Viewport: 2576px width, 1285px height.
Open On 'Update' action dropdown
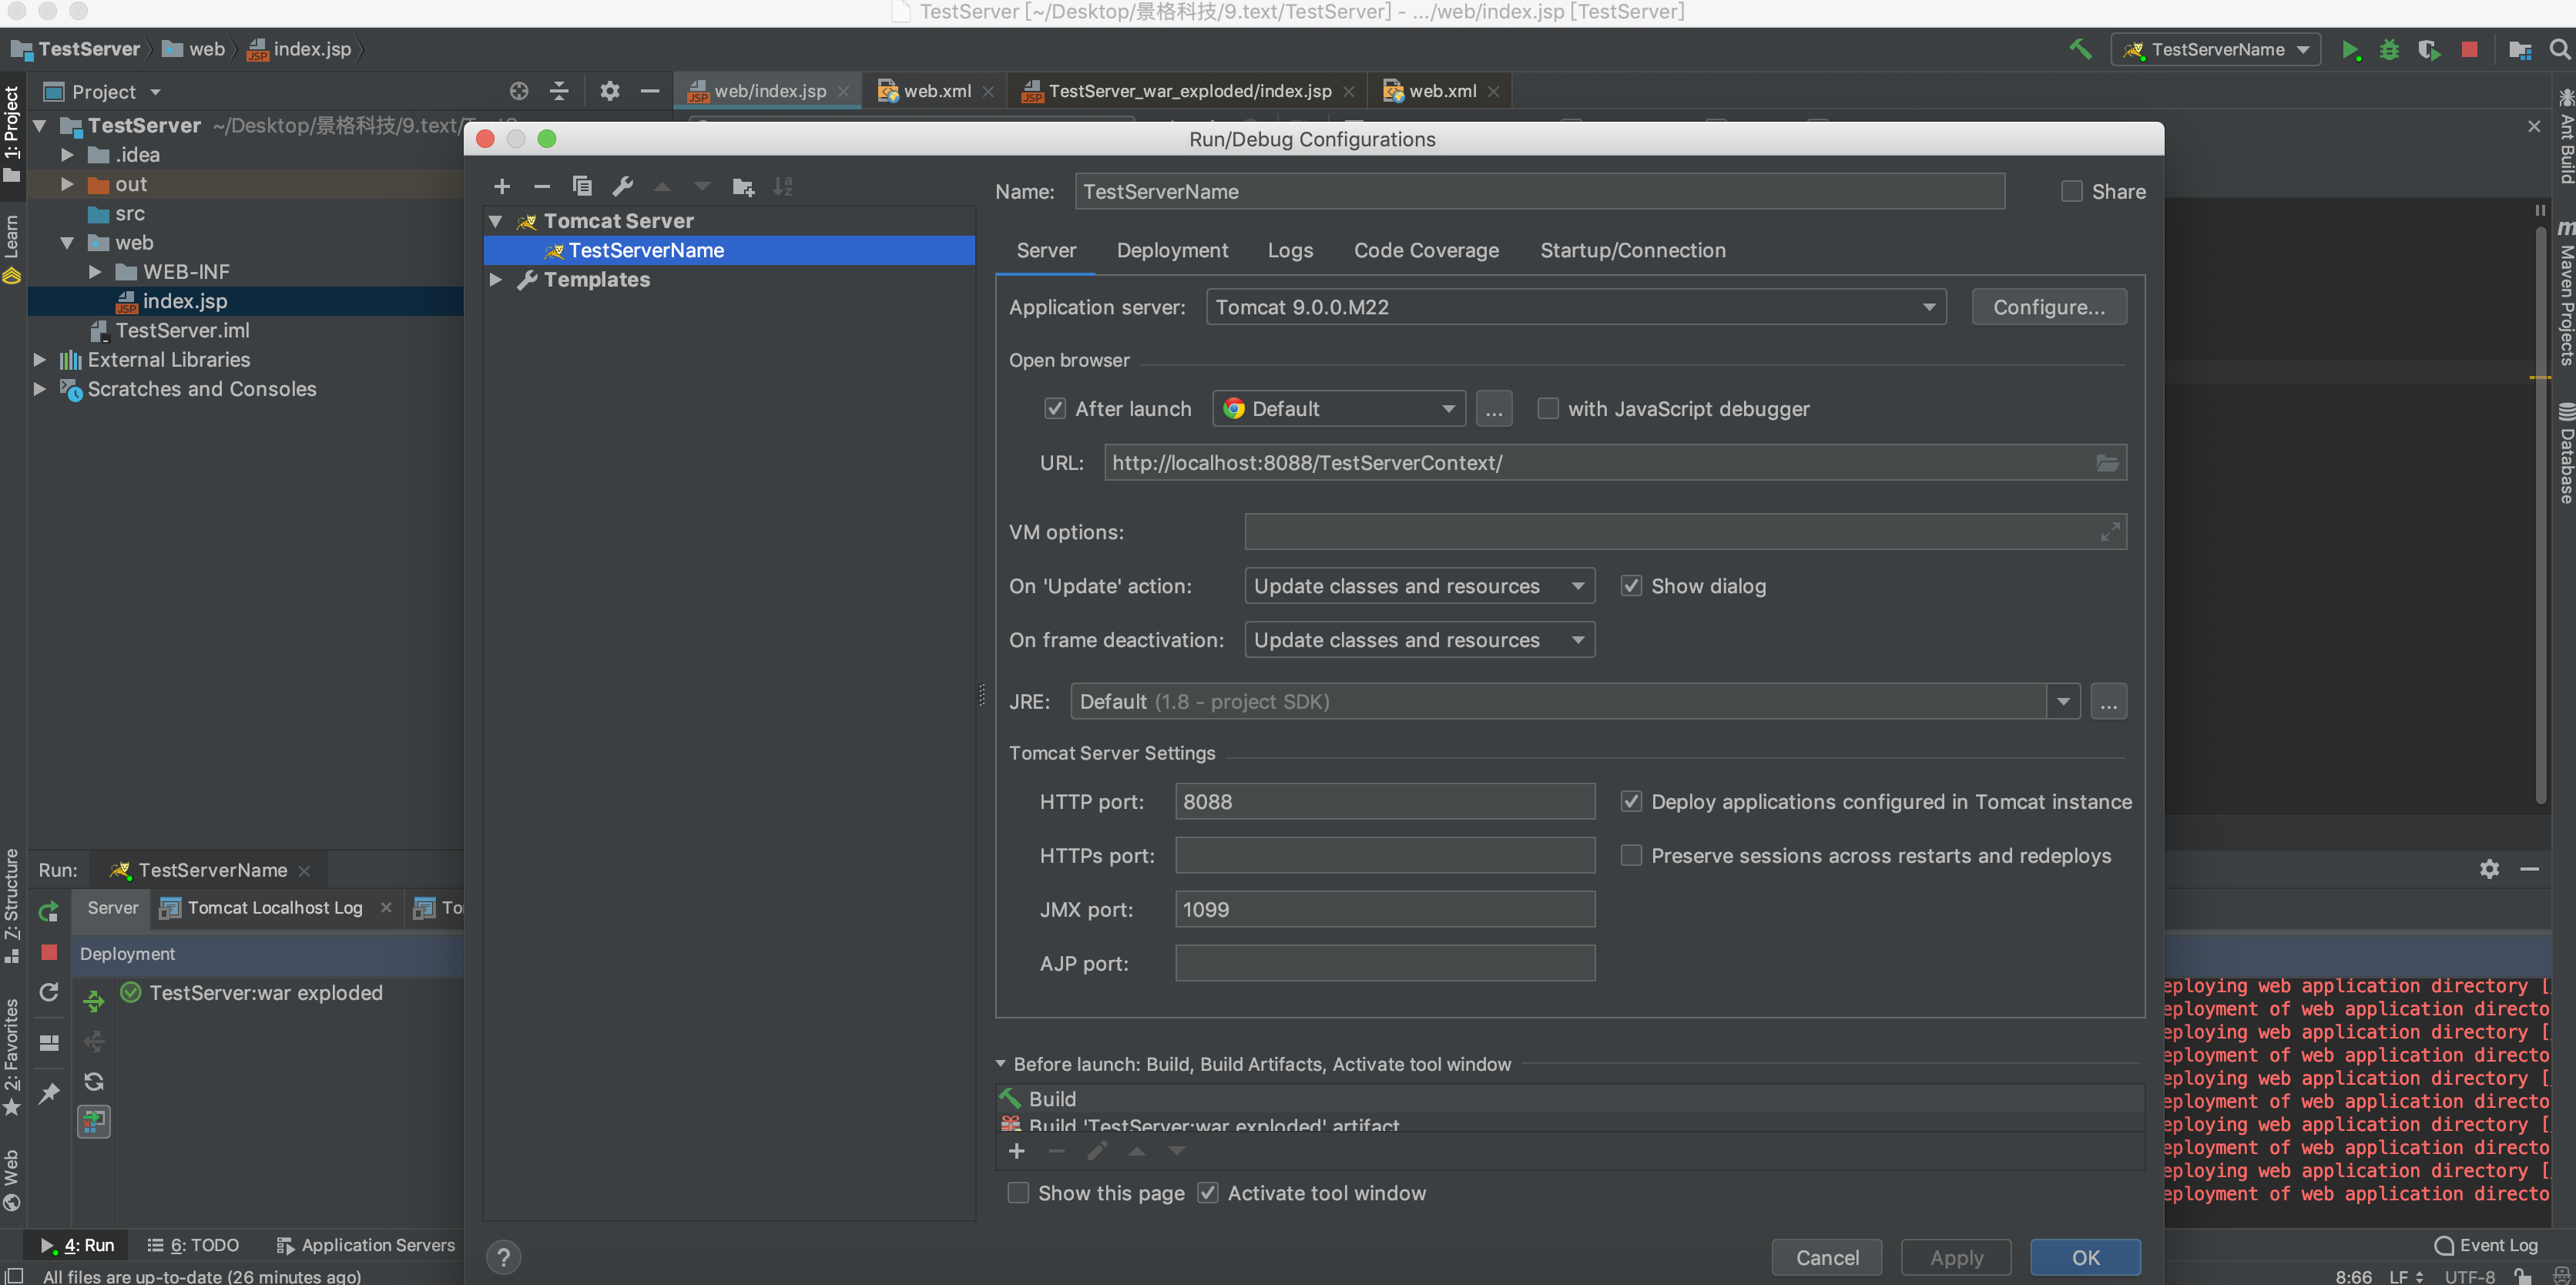(x=1419, y=586)
